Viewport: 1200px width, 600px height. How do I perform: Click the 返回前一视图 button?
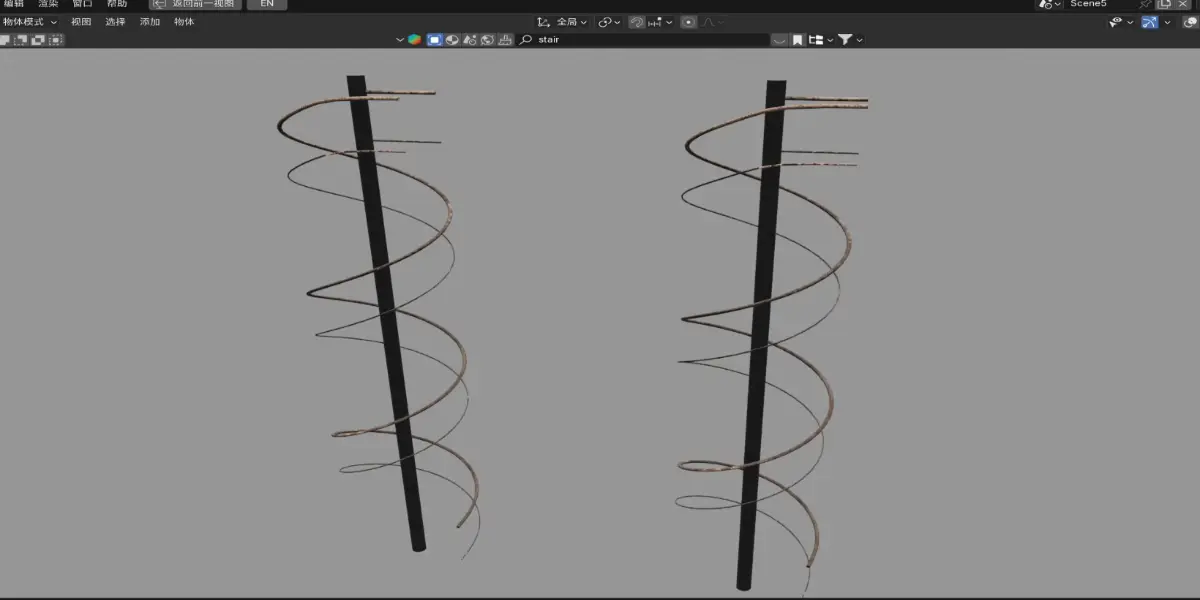tap(196, 4)
